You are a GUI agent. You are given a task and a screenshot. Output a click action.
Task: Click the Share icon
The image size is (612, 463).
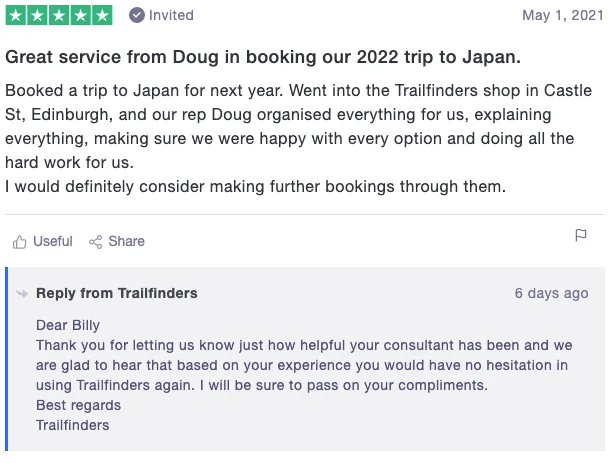click(96, 242)
